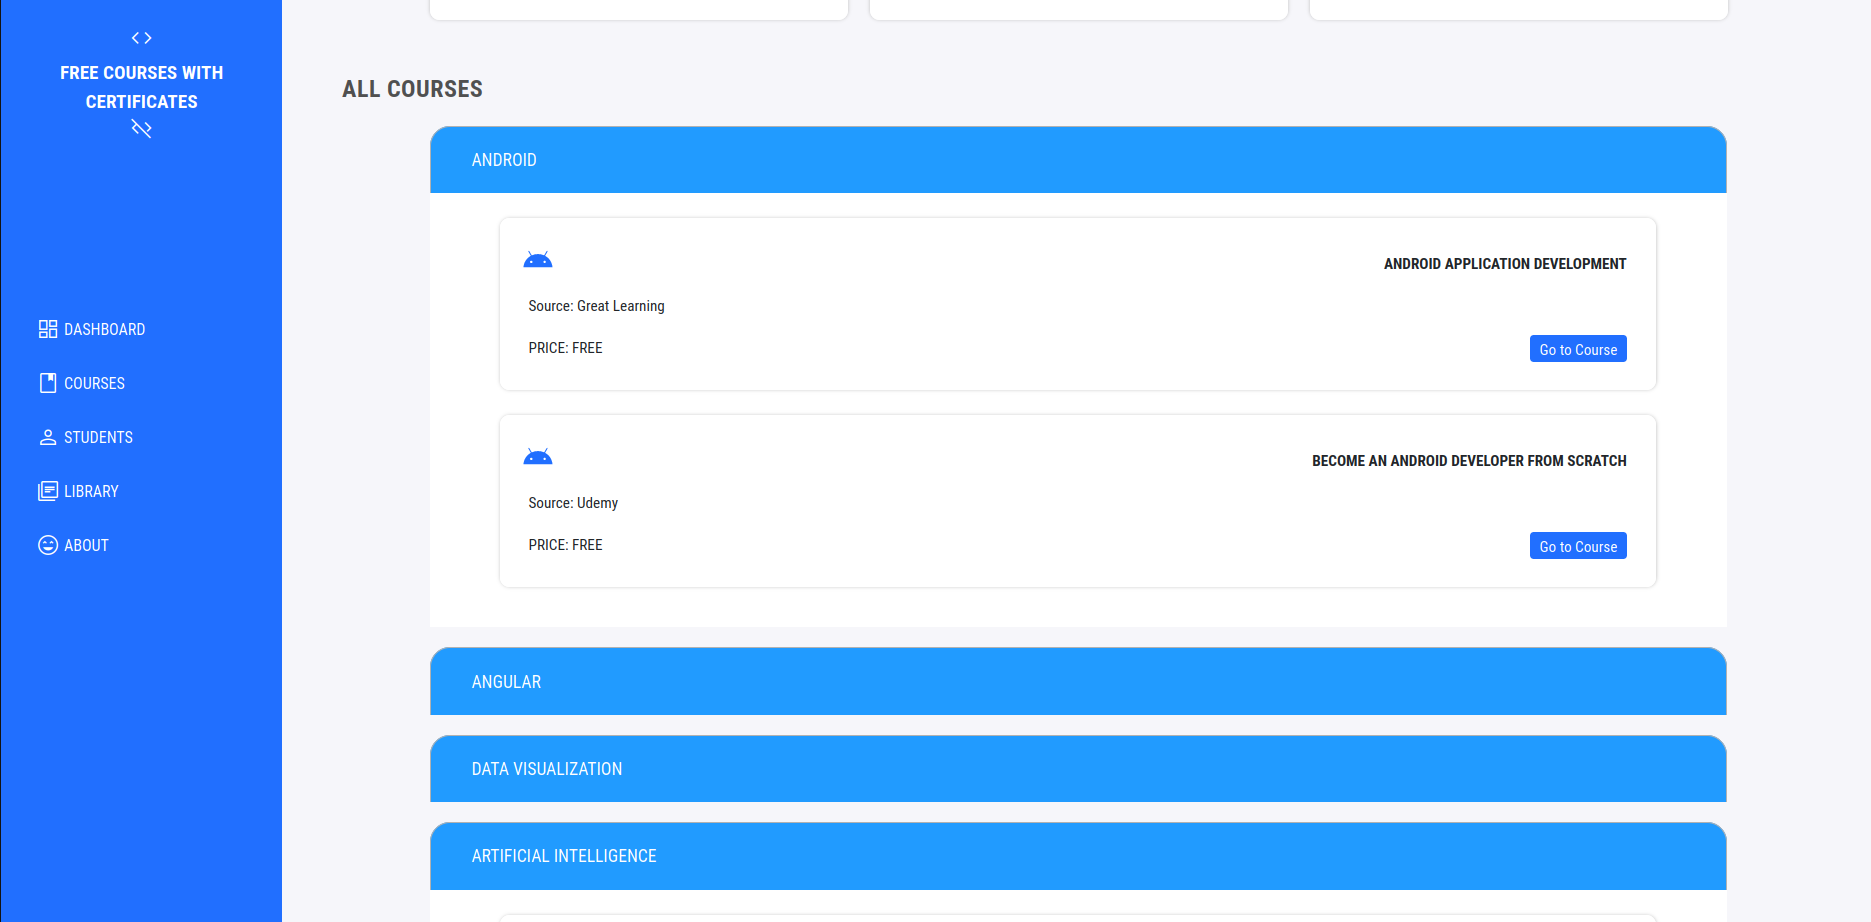Click the ALL COURSES heading

[412, 88]
